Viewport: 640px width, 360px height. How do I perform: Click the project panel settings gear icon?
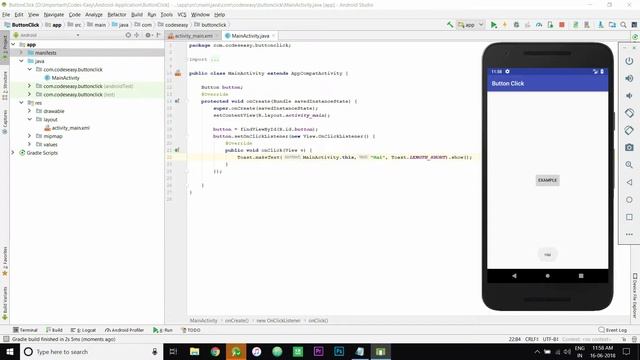pos(148,35)
